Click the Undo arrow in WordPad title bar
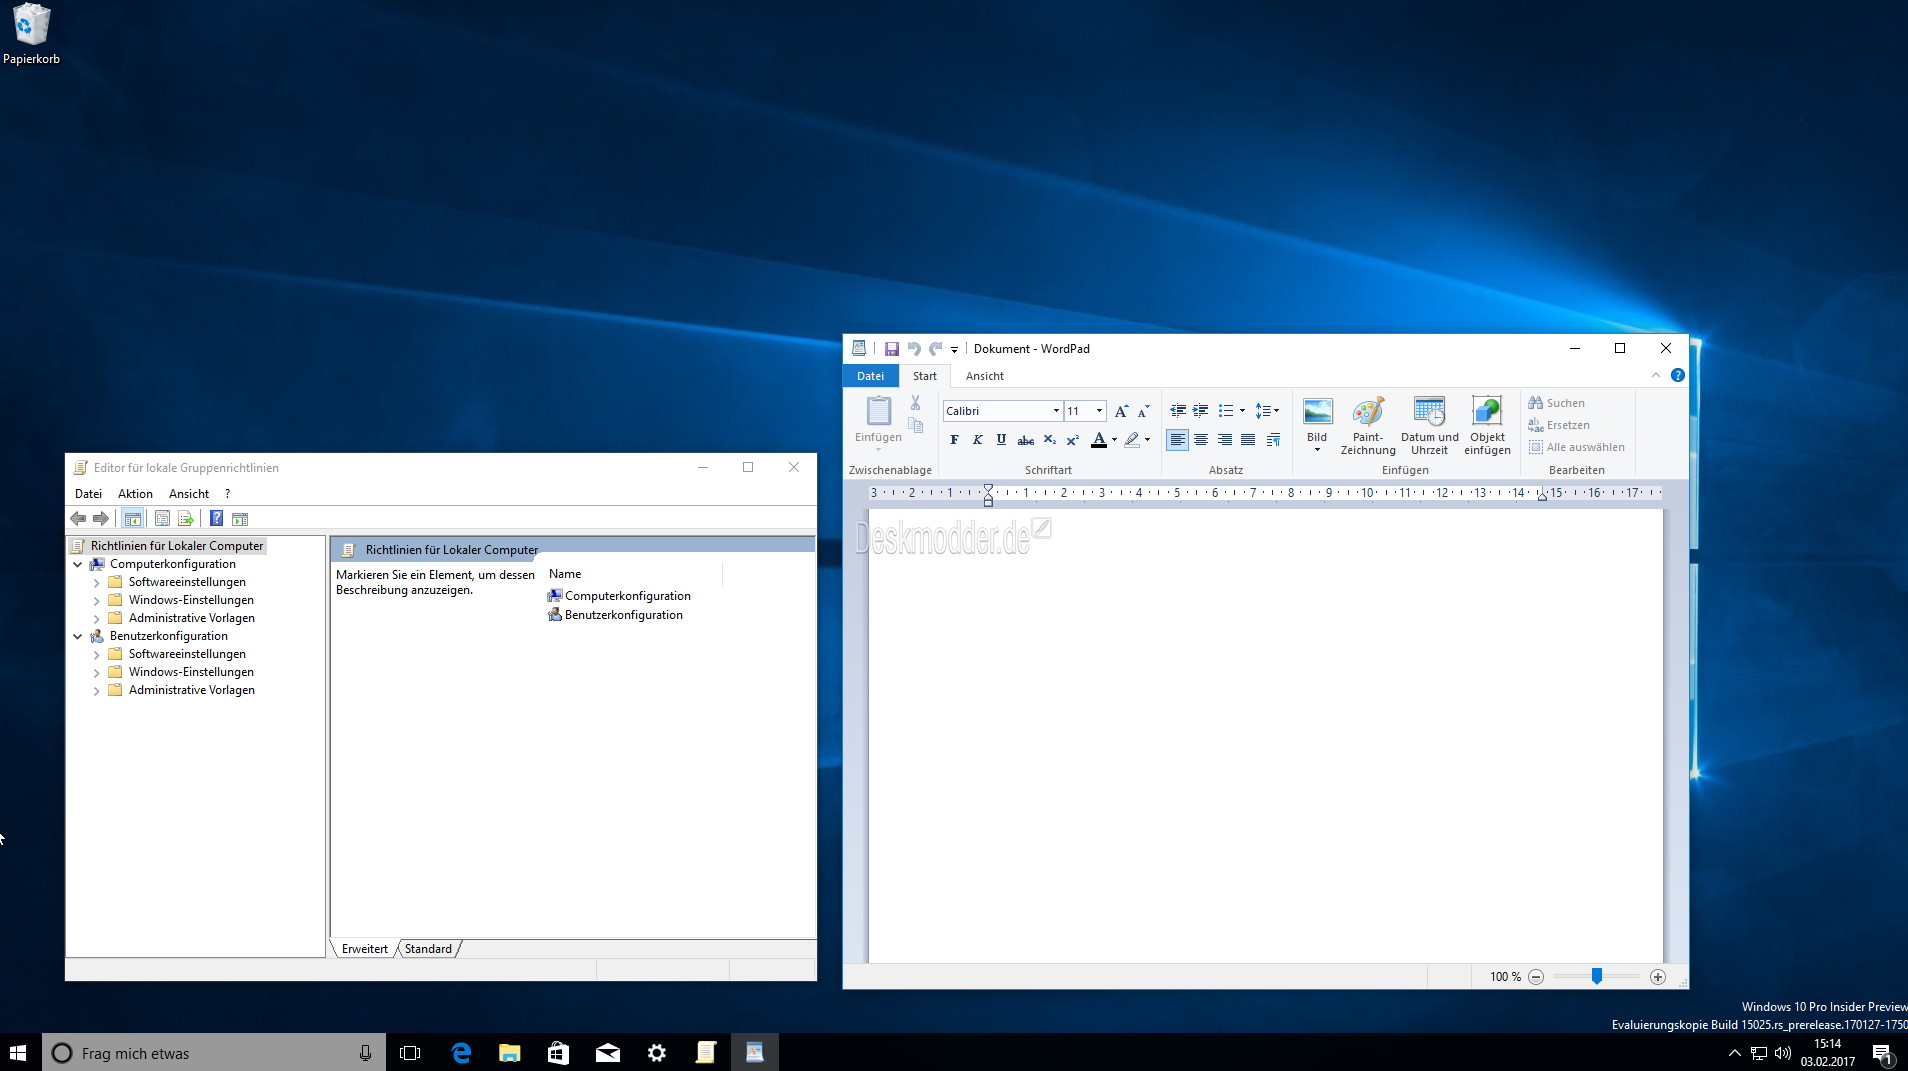Image resolution: width=1908 pixels, height=1071 pixels. pos(914,349)
